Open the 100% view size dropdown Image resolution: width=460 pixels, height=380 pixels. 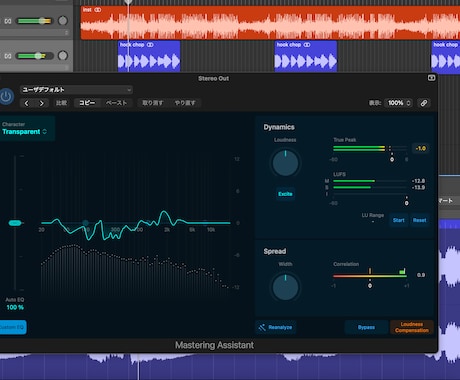399,103
